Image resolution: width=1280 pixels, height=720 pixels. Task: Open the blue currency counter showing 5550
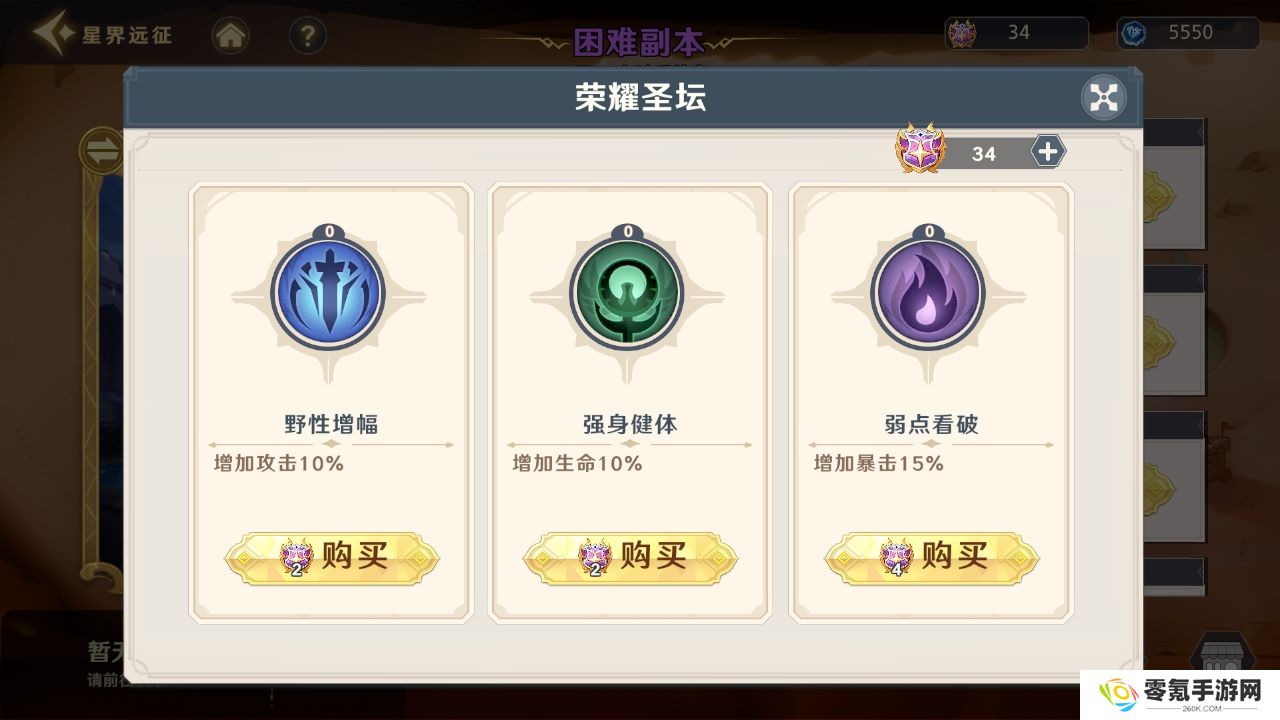(x=1189, y=33)
